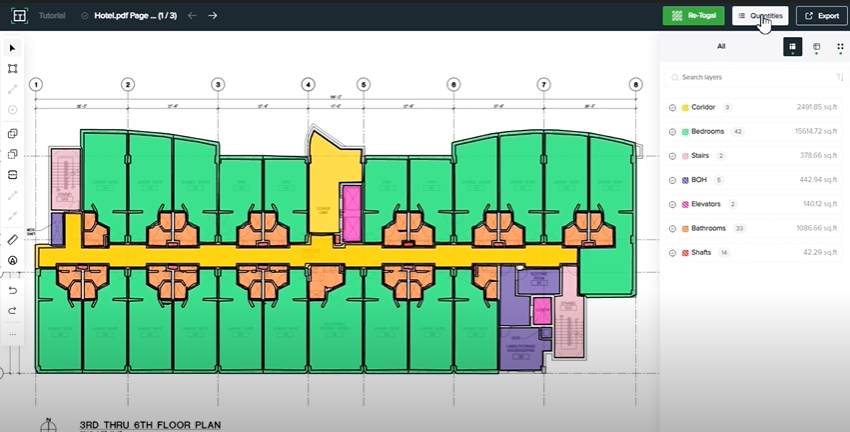Go to next page arrow
Viewport: 850px width, 432px height.
212,16
